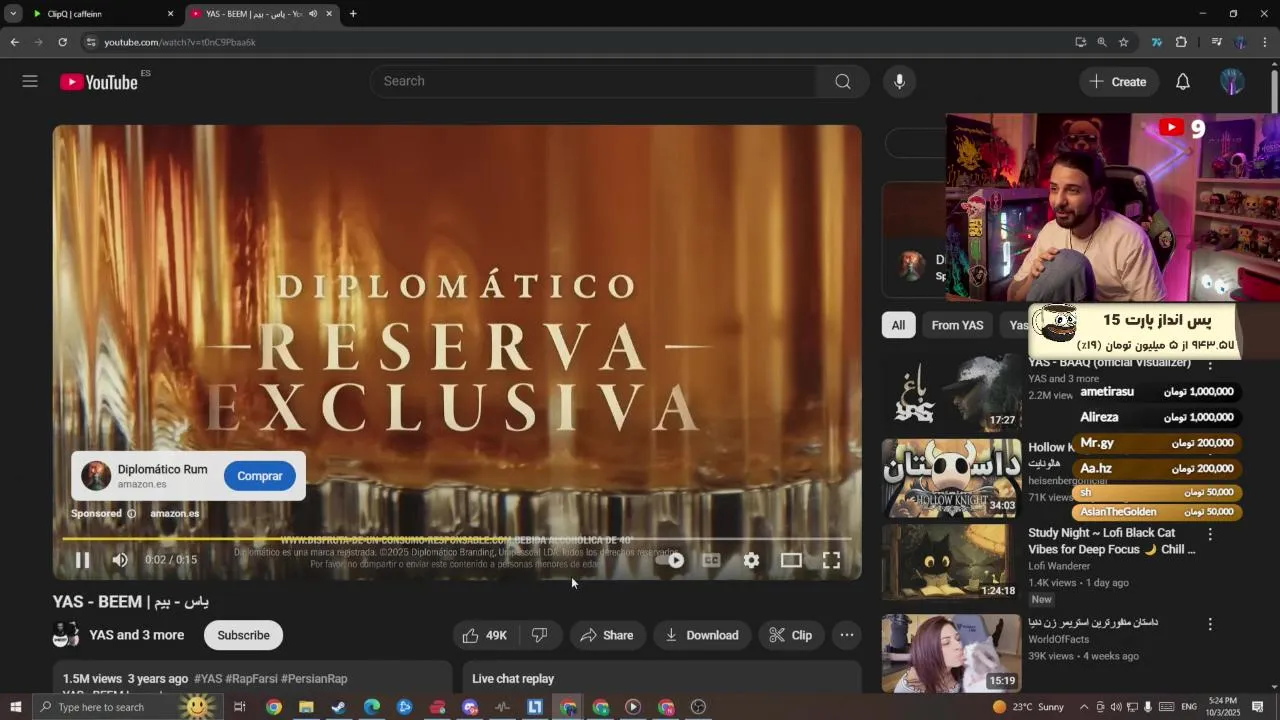Open options for the WorldOfFacts video

pyautogui.click(x=1210, y=624)
